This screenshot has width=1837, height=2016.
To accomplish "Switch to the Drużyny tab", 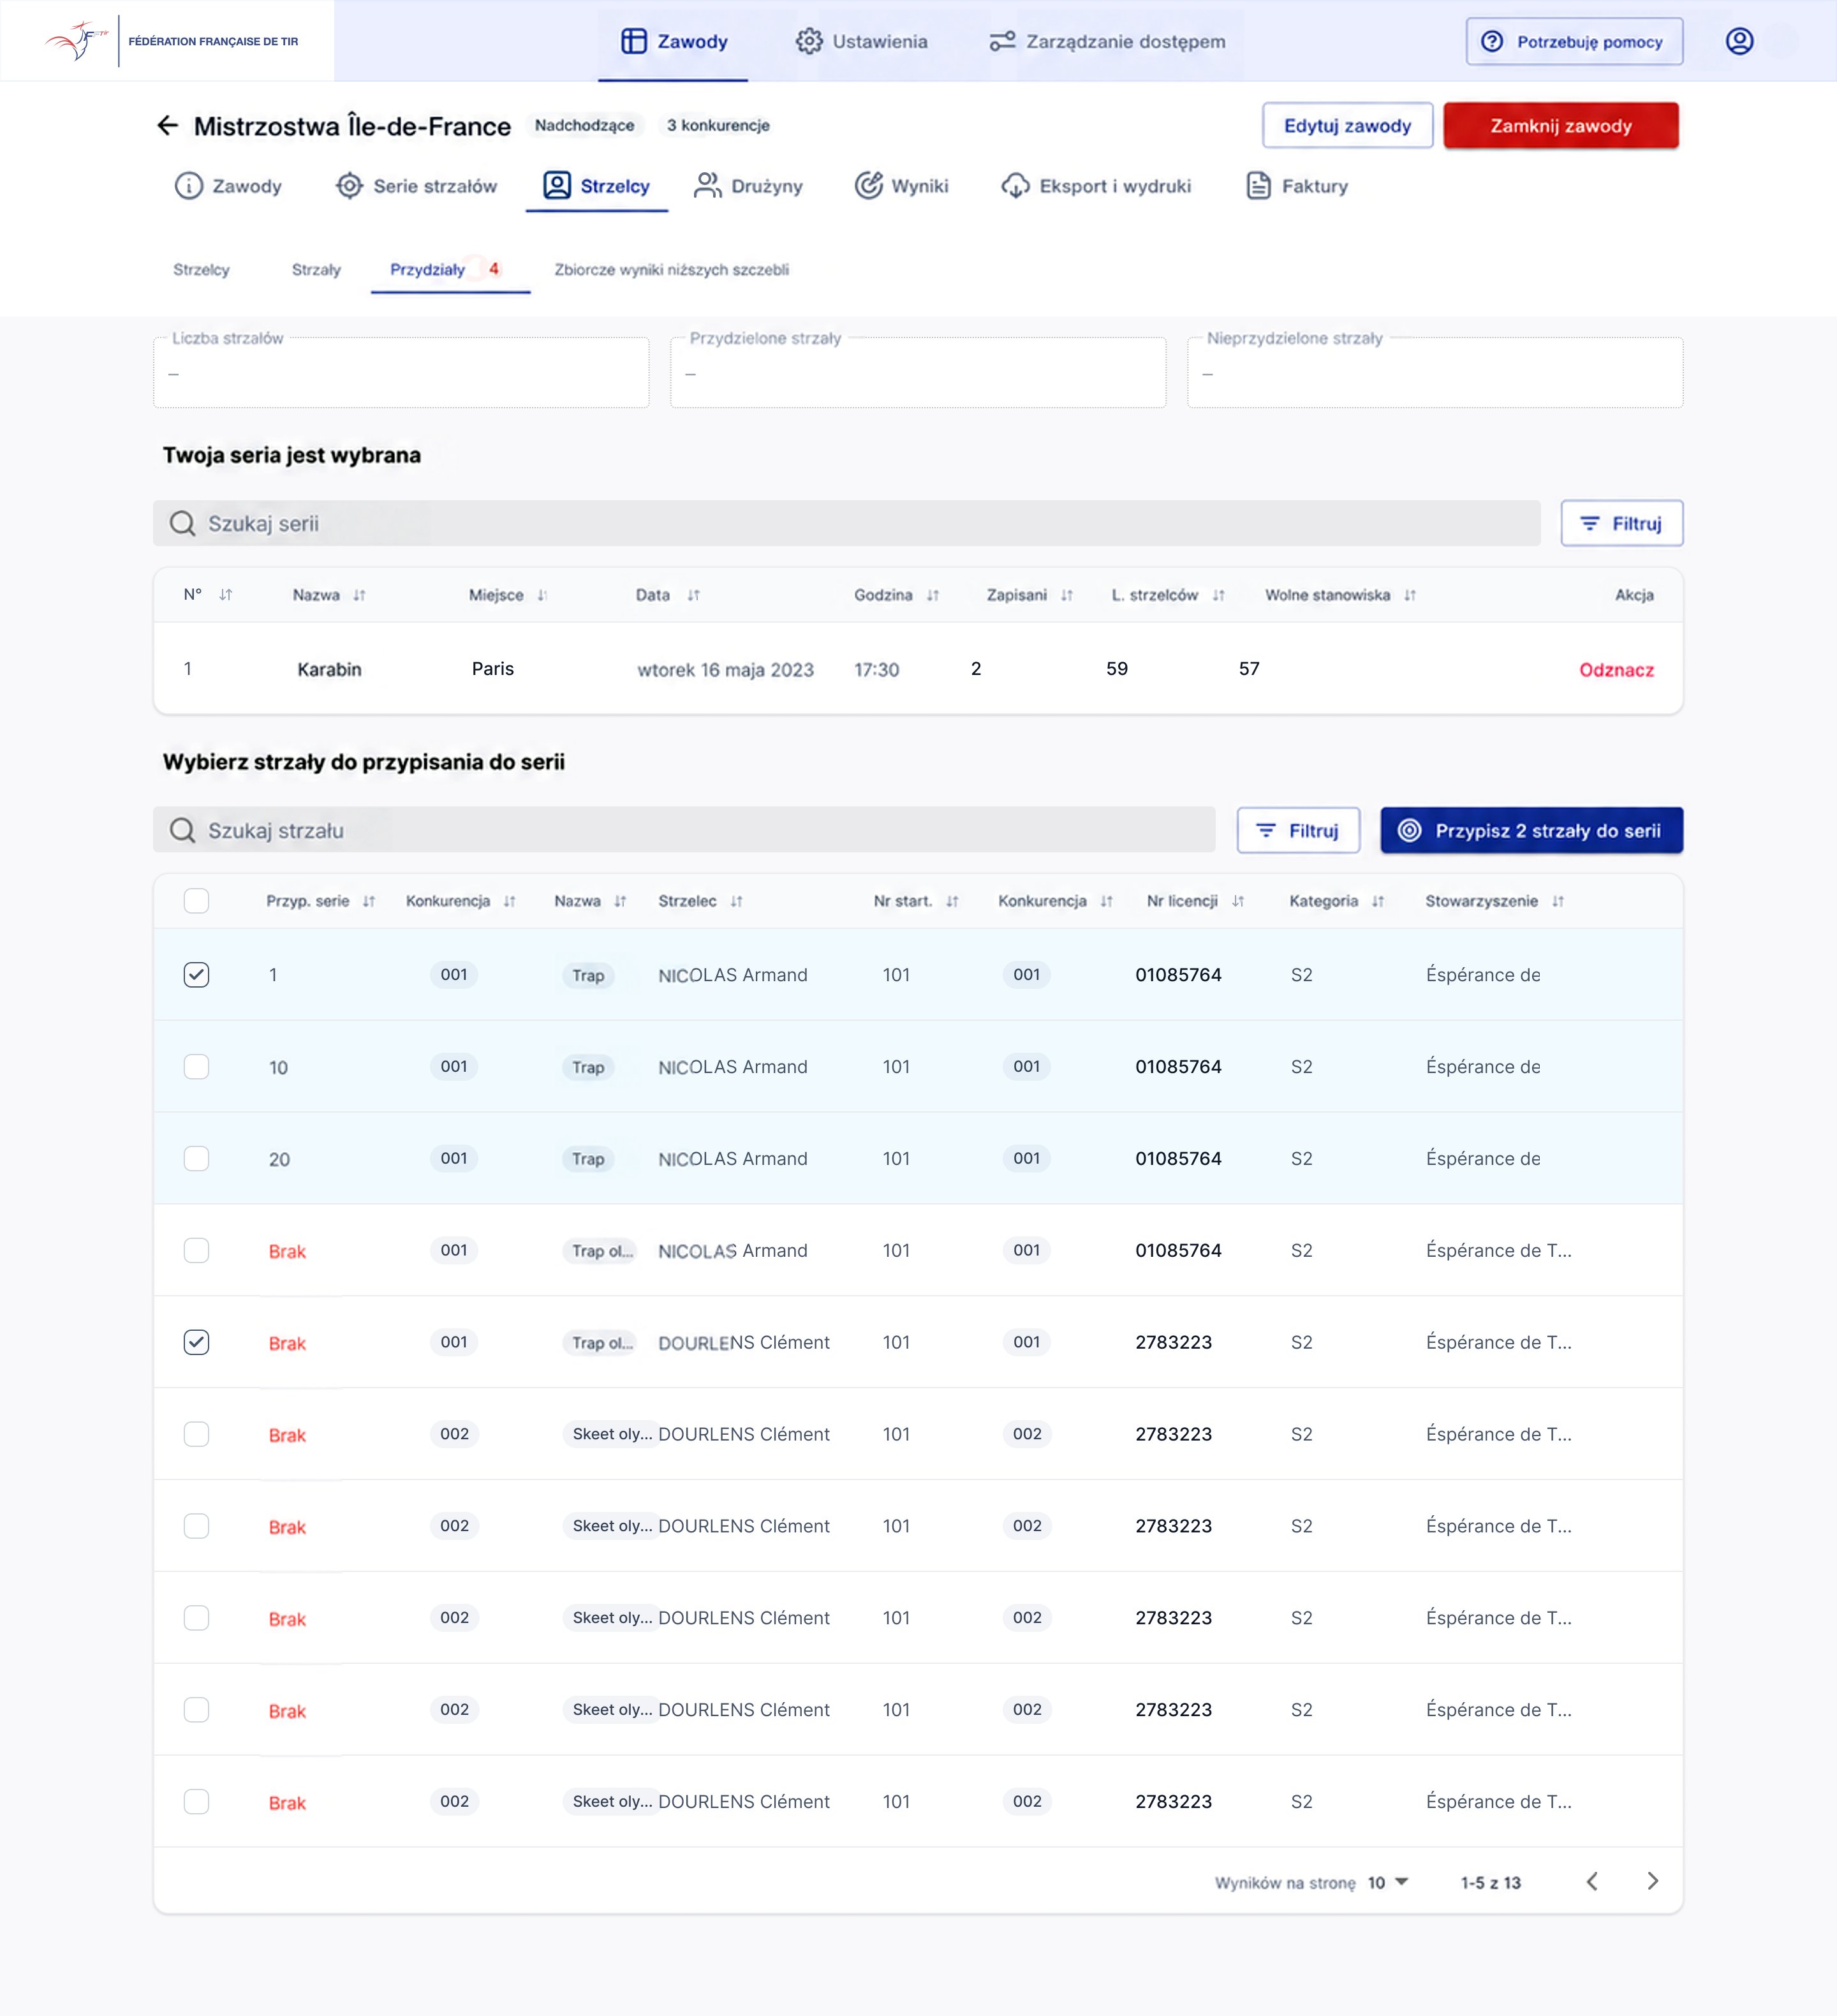I will tap(749, 186).
